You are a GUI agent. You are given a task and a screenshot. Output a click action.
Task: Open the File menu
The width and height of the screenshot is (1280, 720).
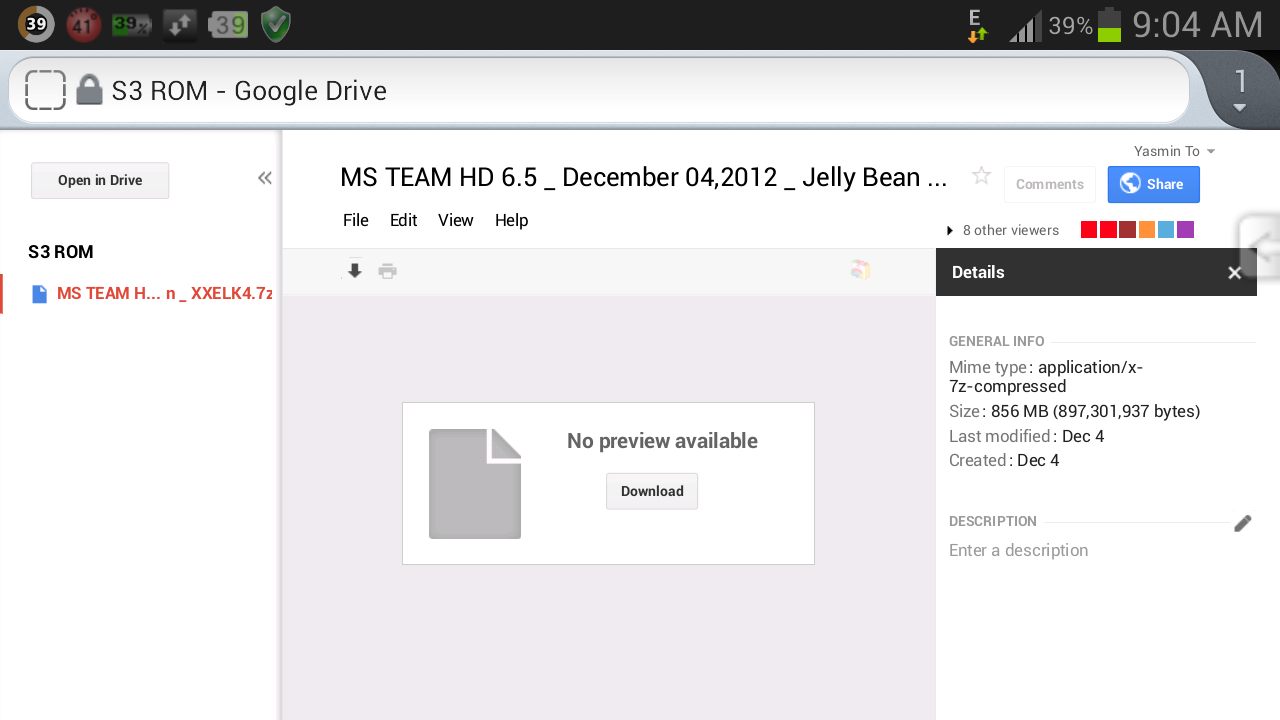pos(355,221)
